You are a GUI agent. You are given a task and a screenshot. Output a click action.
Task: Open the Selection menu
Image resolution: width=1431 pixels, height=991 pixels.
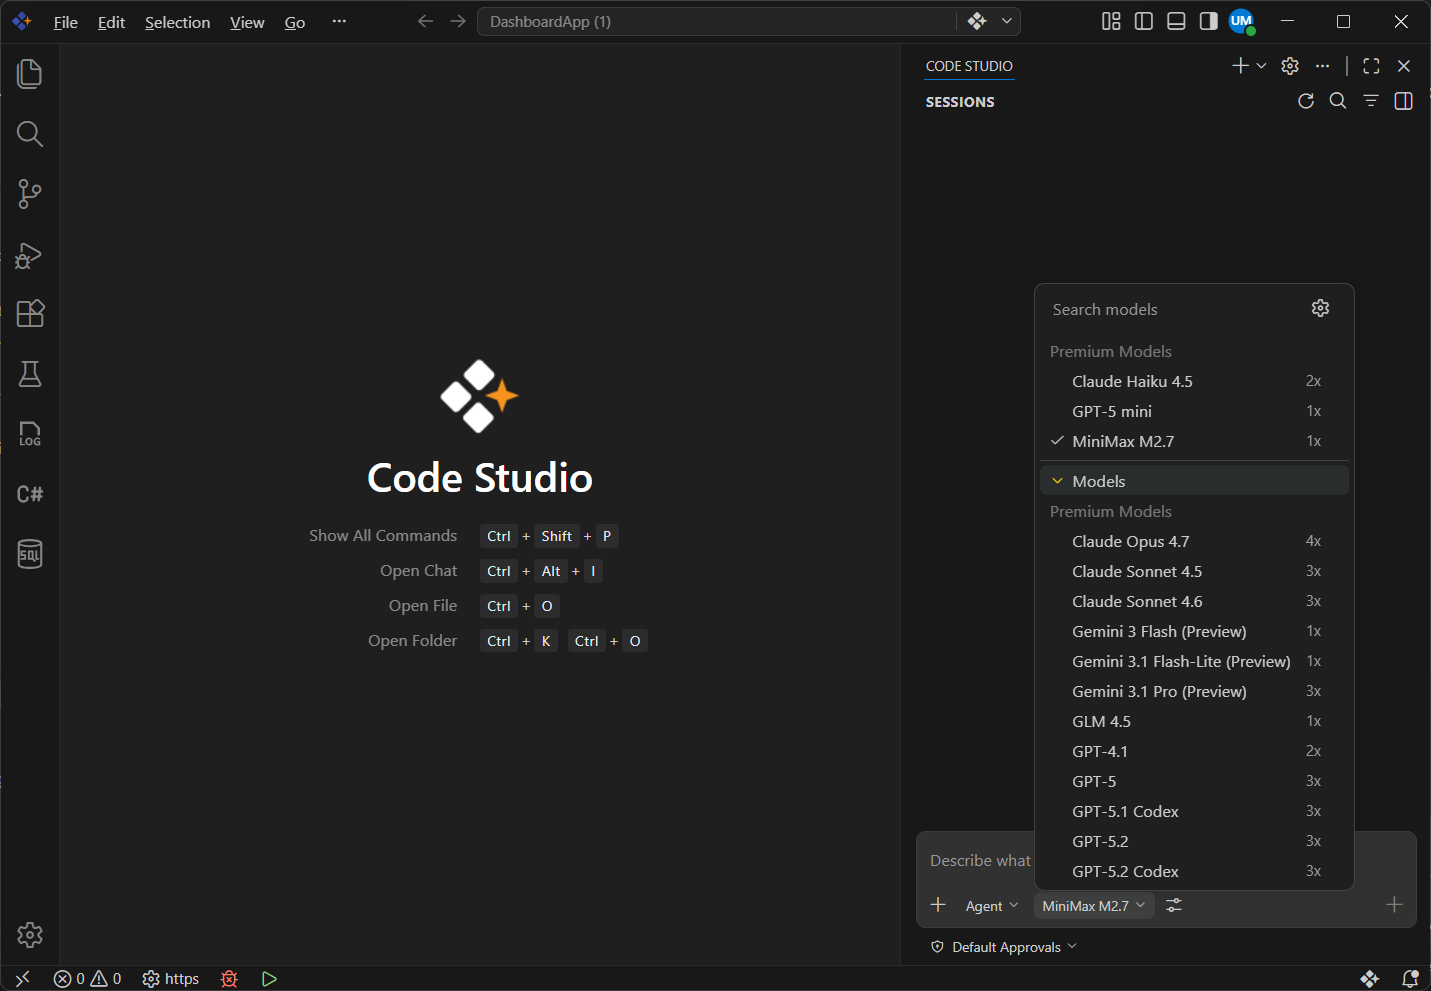pyautogui.click(x=177, y=22)
